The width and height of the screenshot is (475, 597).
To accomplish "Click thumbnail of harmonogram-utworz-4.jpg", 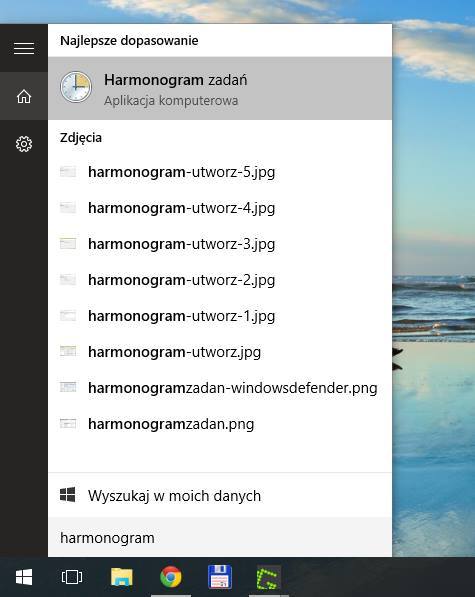I will [68, 208].
